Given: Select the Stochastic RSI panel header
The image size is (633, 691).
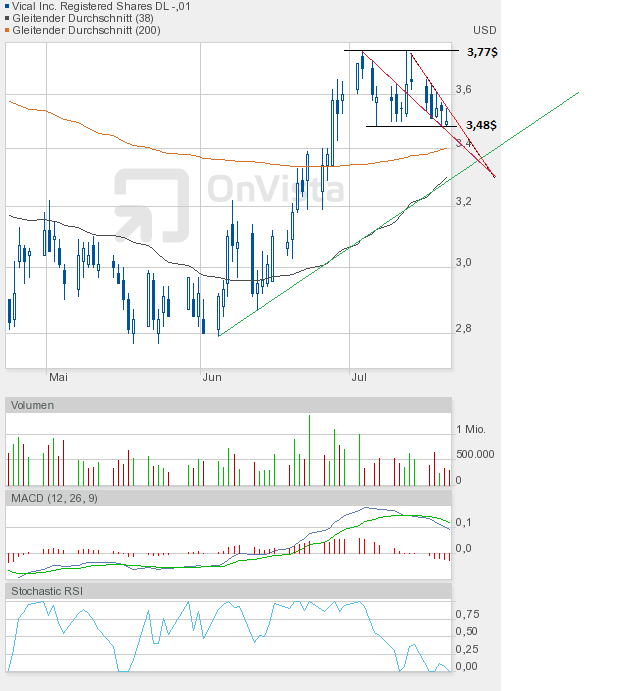Looking at the screenshot, I should coord(47,591).
